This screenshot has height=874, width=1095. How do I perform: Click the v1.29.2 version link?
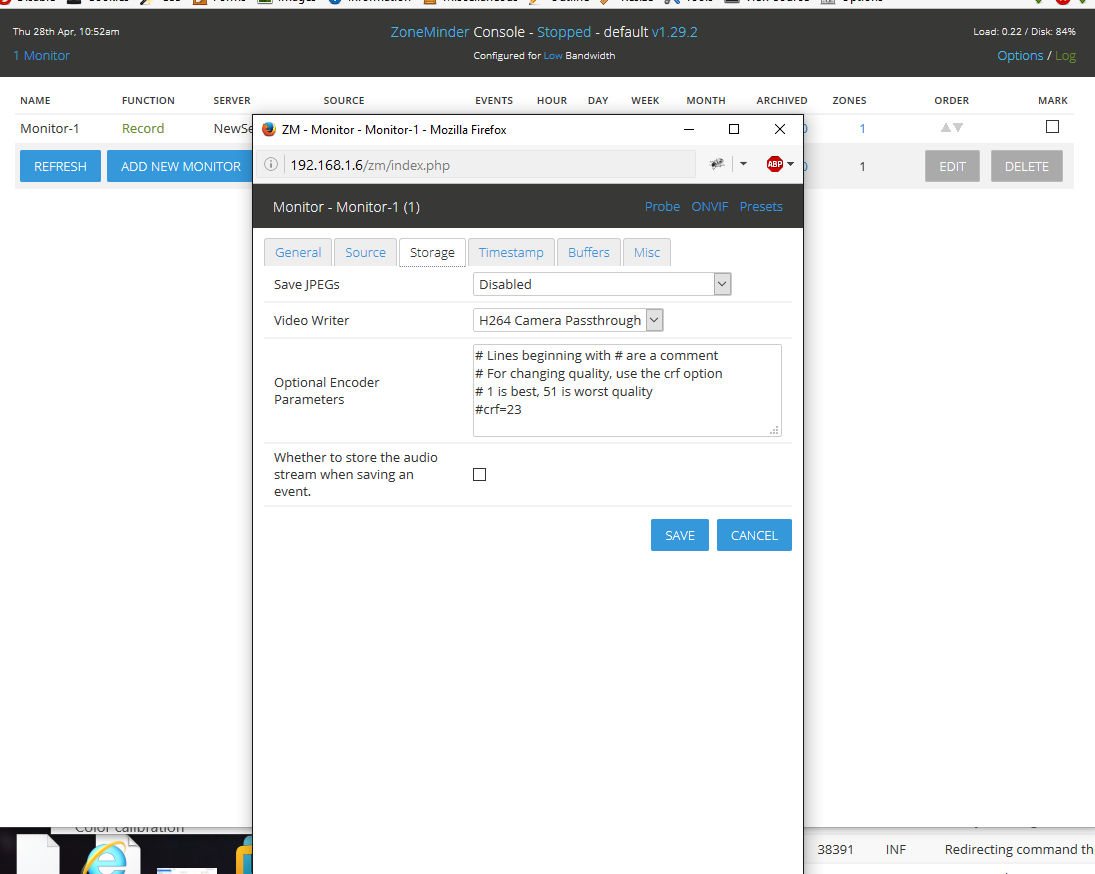coord(674,32)
